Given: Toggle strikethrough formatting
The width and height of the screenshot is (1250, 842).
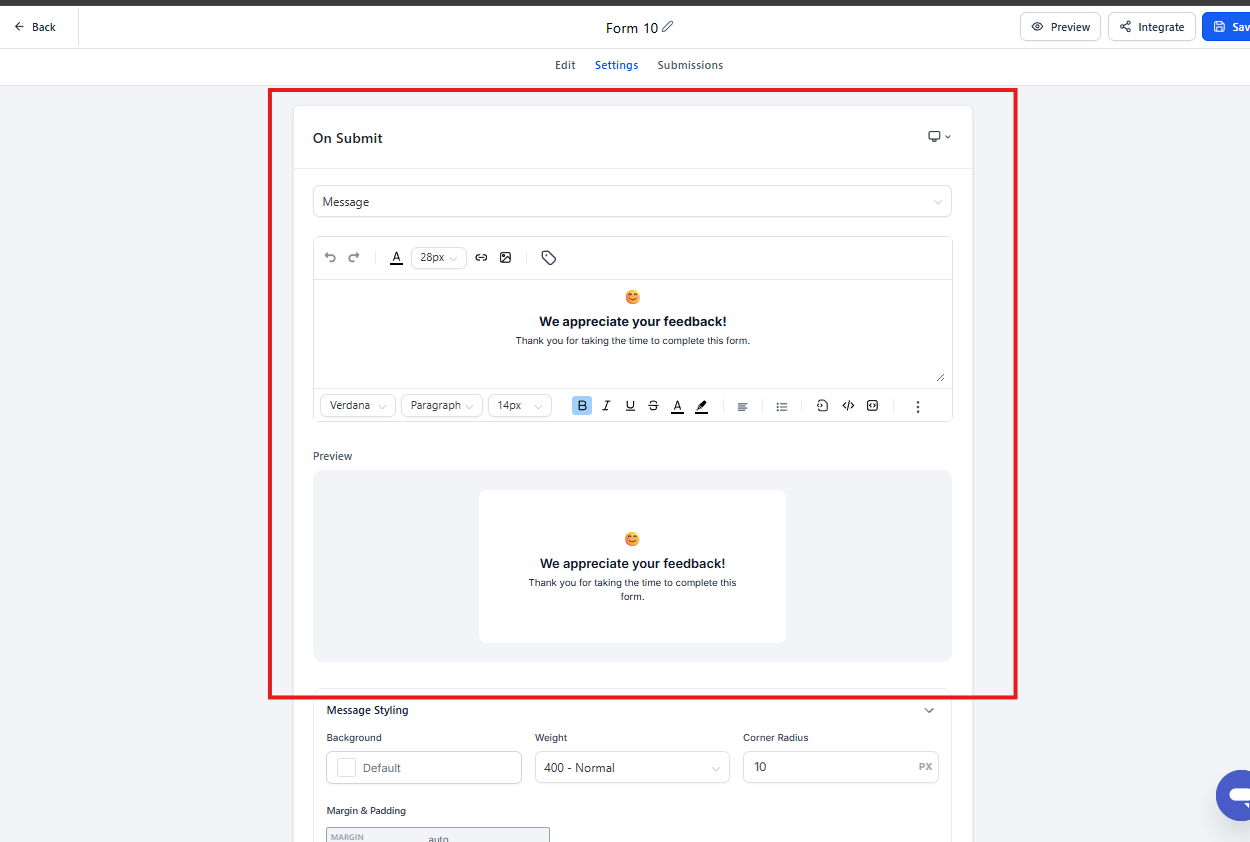Looking at the screenshot, I should (653, 406).
